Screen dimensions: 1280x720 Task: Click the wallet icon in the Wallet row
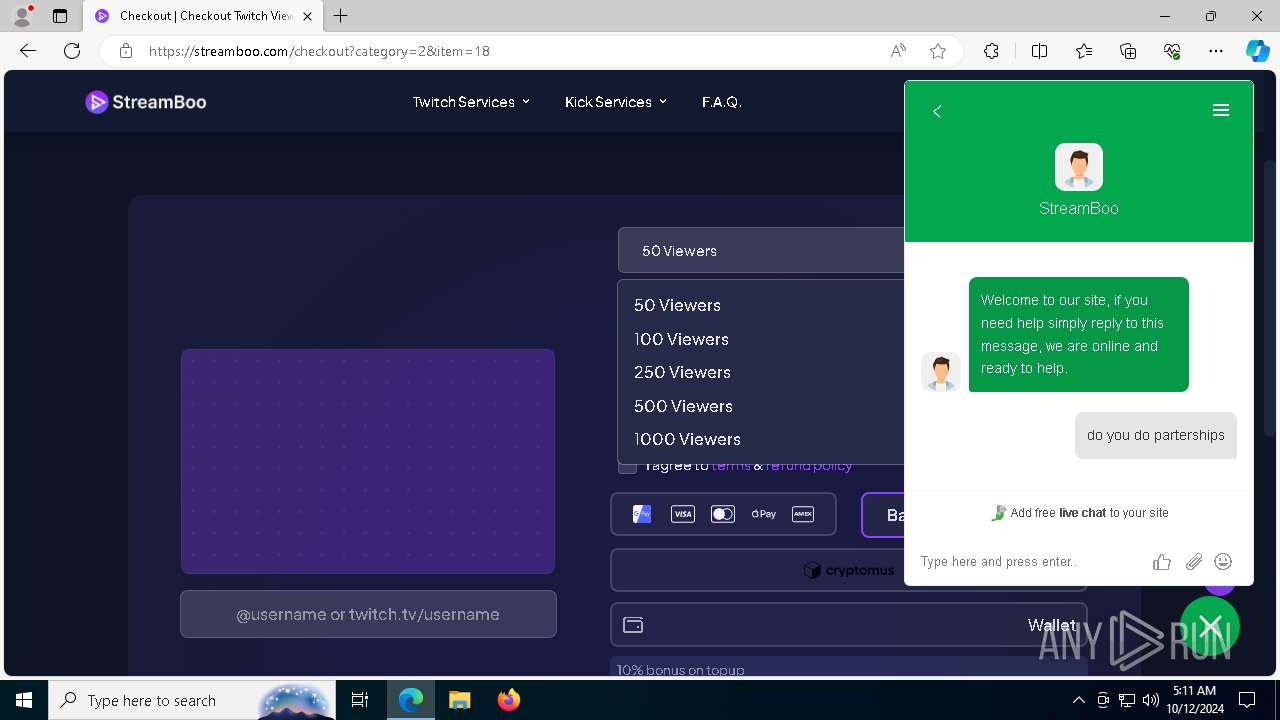[x=633, y=625]
